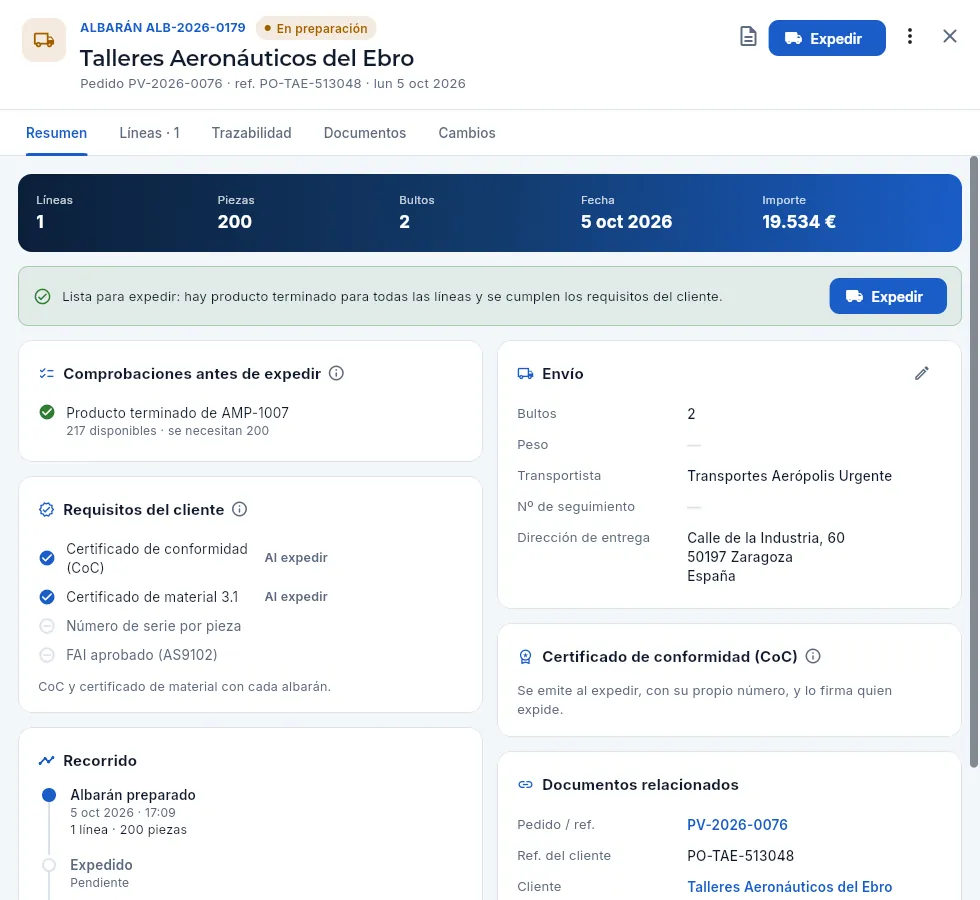Click the Expedido pending timeline marker
Image resolution: width=980 pixels, height=900 pixels.
(x=49, y=865)
